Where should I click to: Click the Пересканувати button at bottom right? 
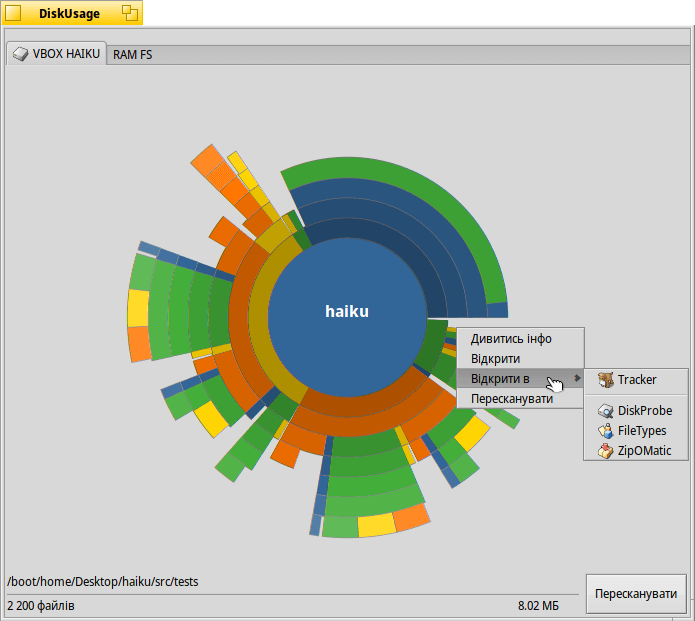(636, 594)
